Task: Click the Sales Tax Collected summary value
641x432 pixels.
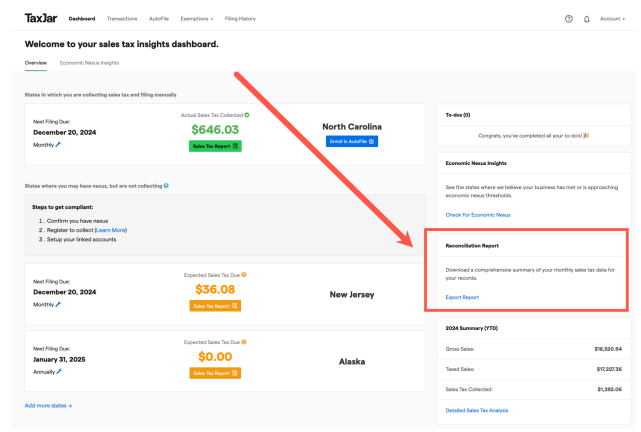Action: [610, 389]
